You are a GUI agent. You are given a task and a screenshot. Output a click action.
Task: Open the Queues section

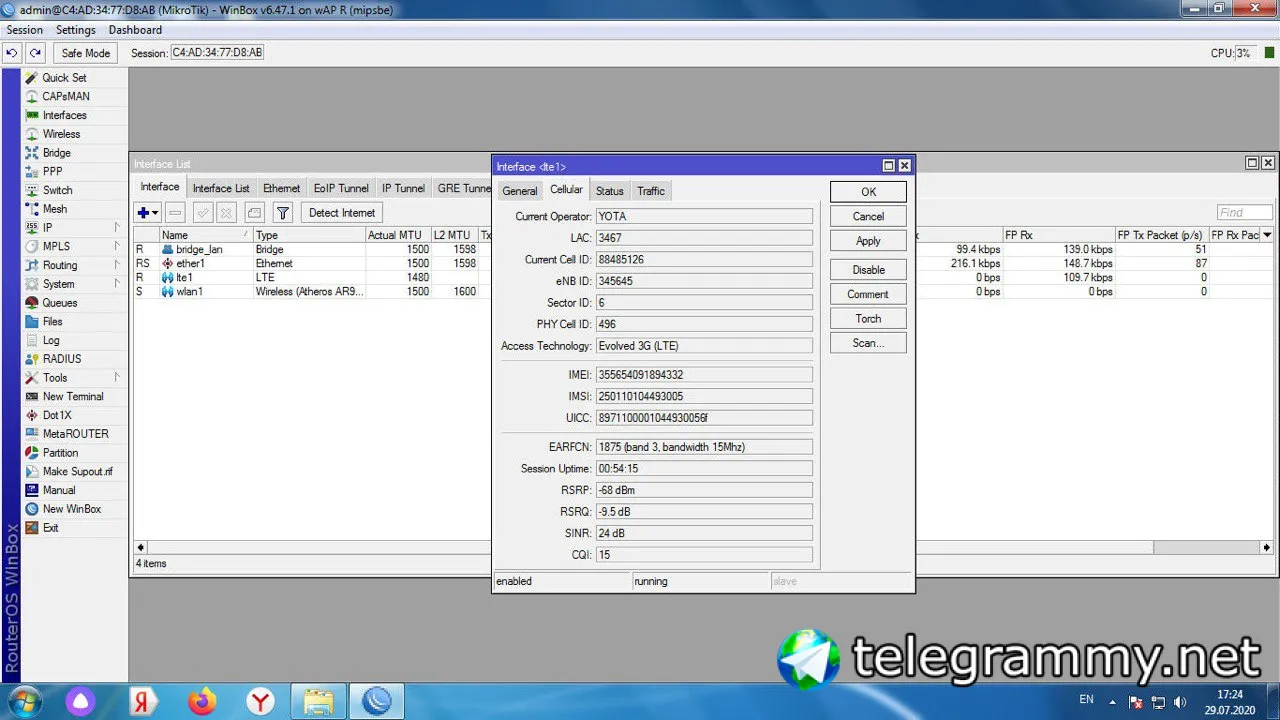[x=59, y=303]
